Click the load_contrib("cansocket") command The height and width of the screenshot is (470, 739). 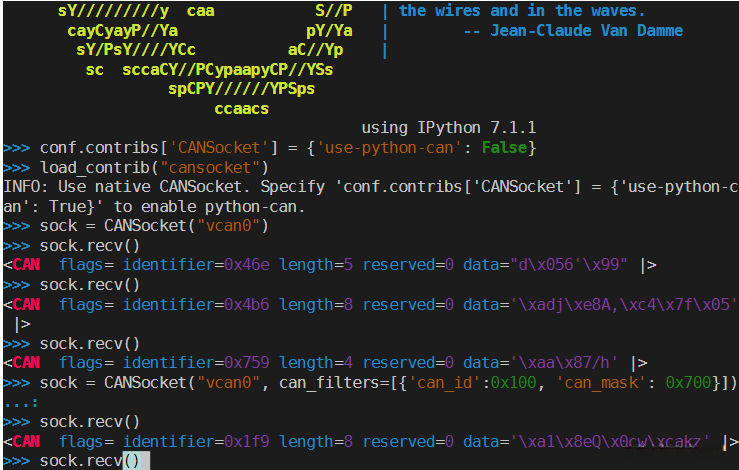tap(155, 167)
